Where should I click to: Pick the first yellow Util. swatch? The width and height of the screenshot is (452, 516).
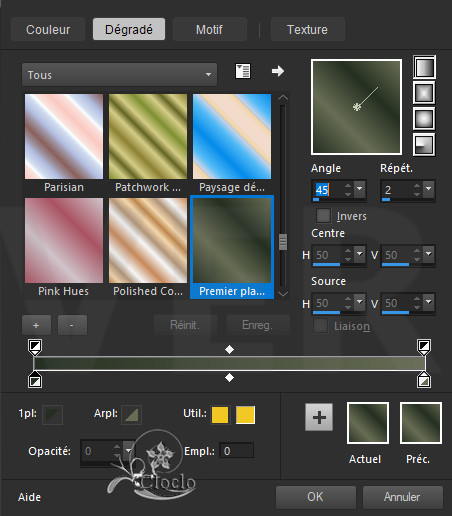coord(220,415)
